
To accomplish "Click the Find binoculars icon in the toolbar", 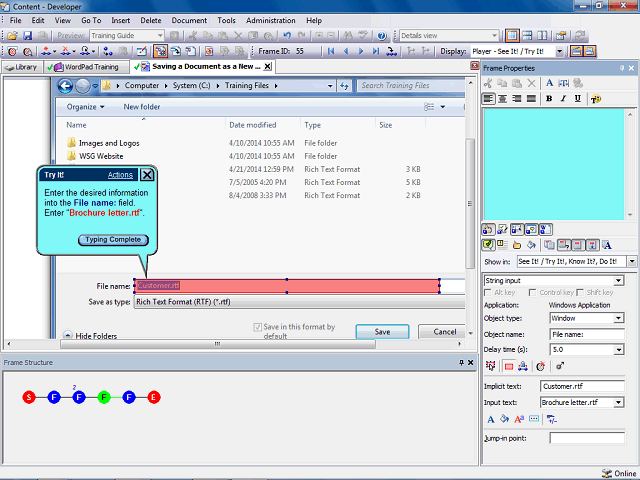I will point(348,36).
